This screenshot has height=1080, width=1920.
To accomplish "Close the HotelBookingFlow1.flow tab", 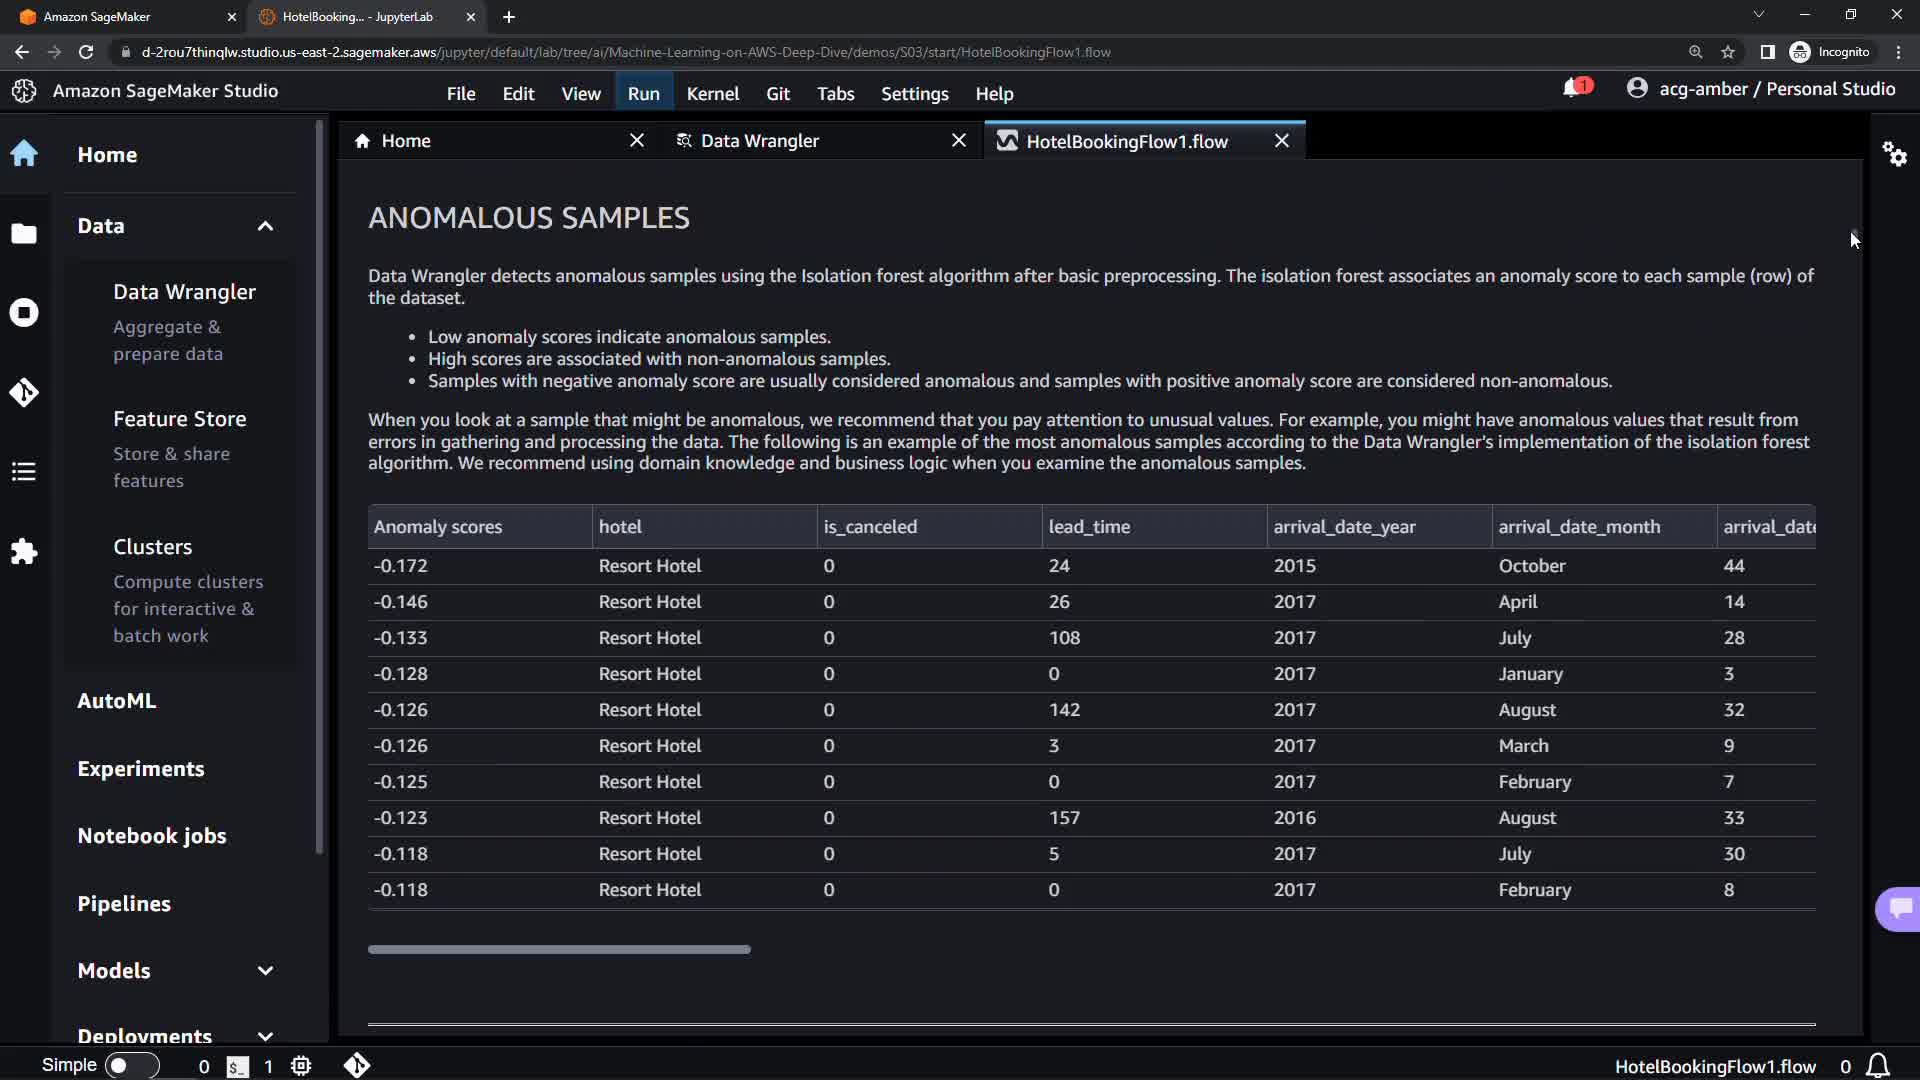I will (1282, 141).
